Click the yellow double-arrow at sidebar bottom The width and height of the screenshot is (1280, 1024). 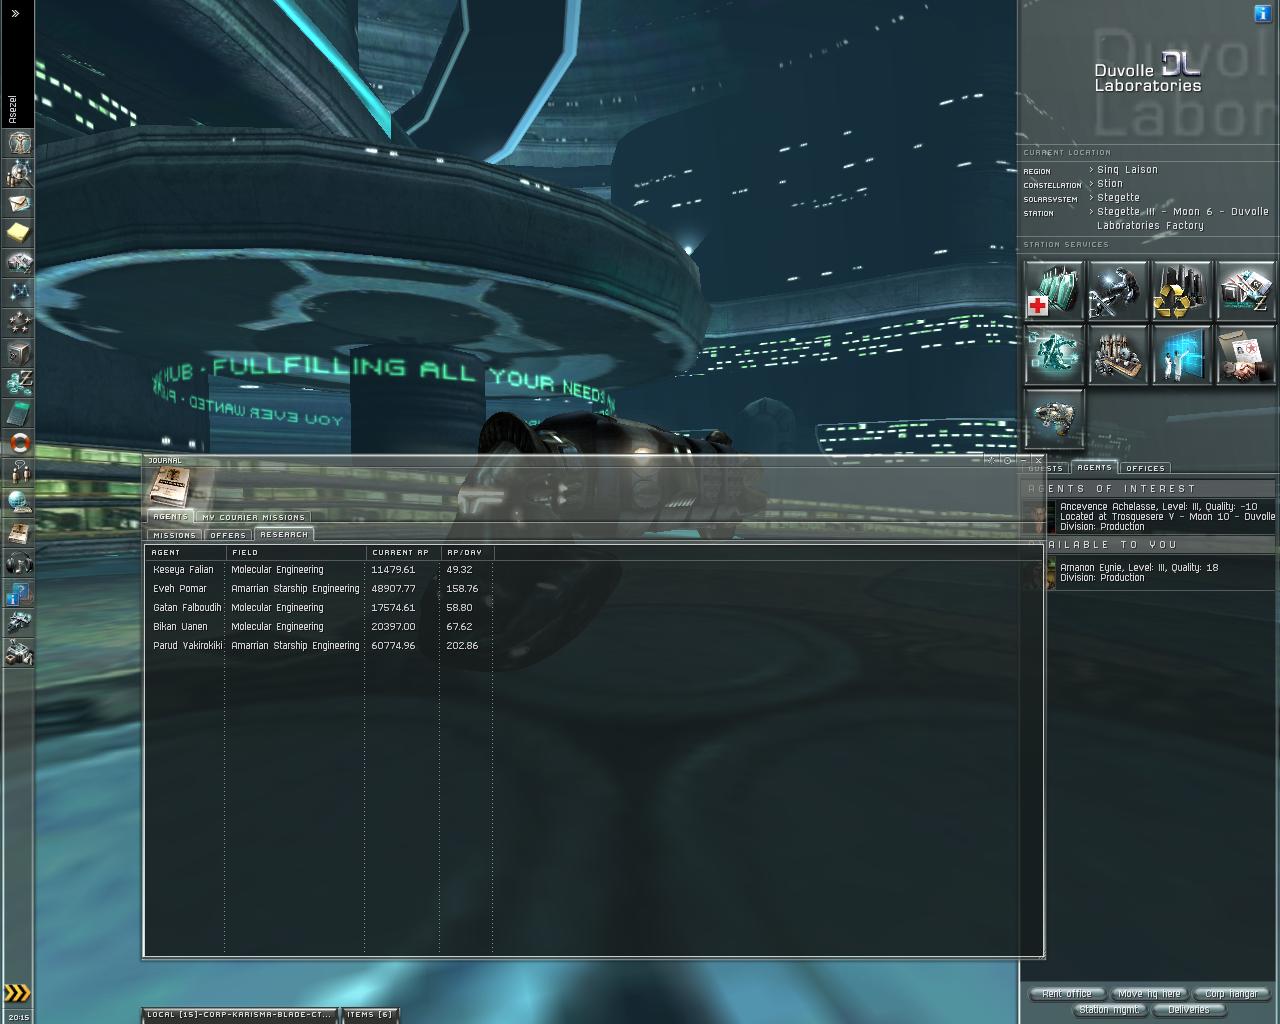17,993
